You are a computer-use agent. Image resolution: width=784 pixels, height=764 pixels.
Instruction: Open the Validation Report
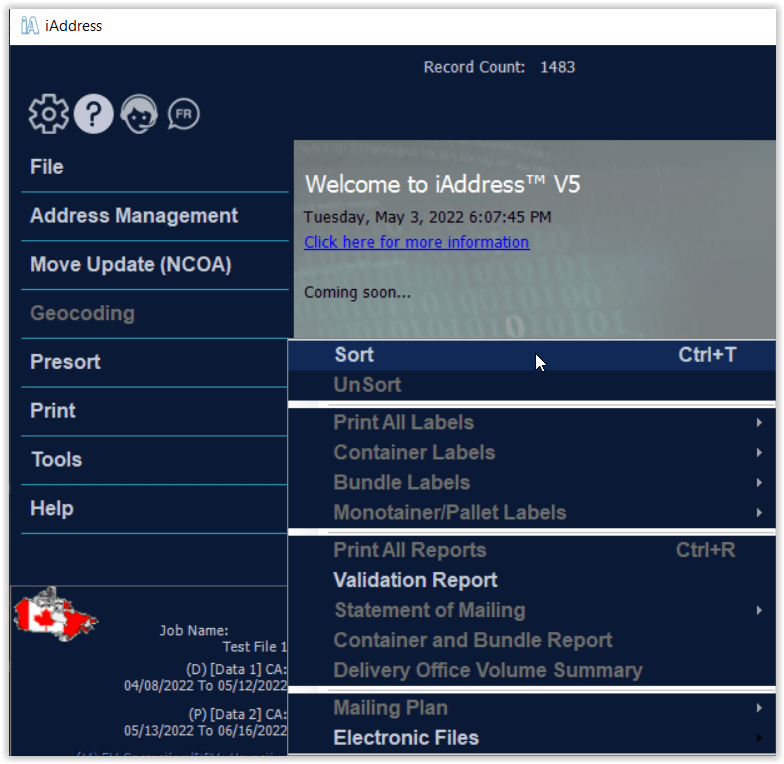click(x=532, y=580)
